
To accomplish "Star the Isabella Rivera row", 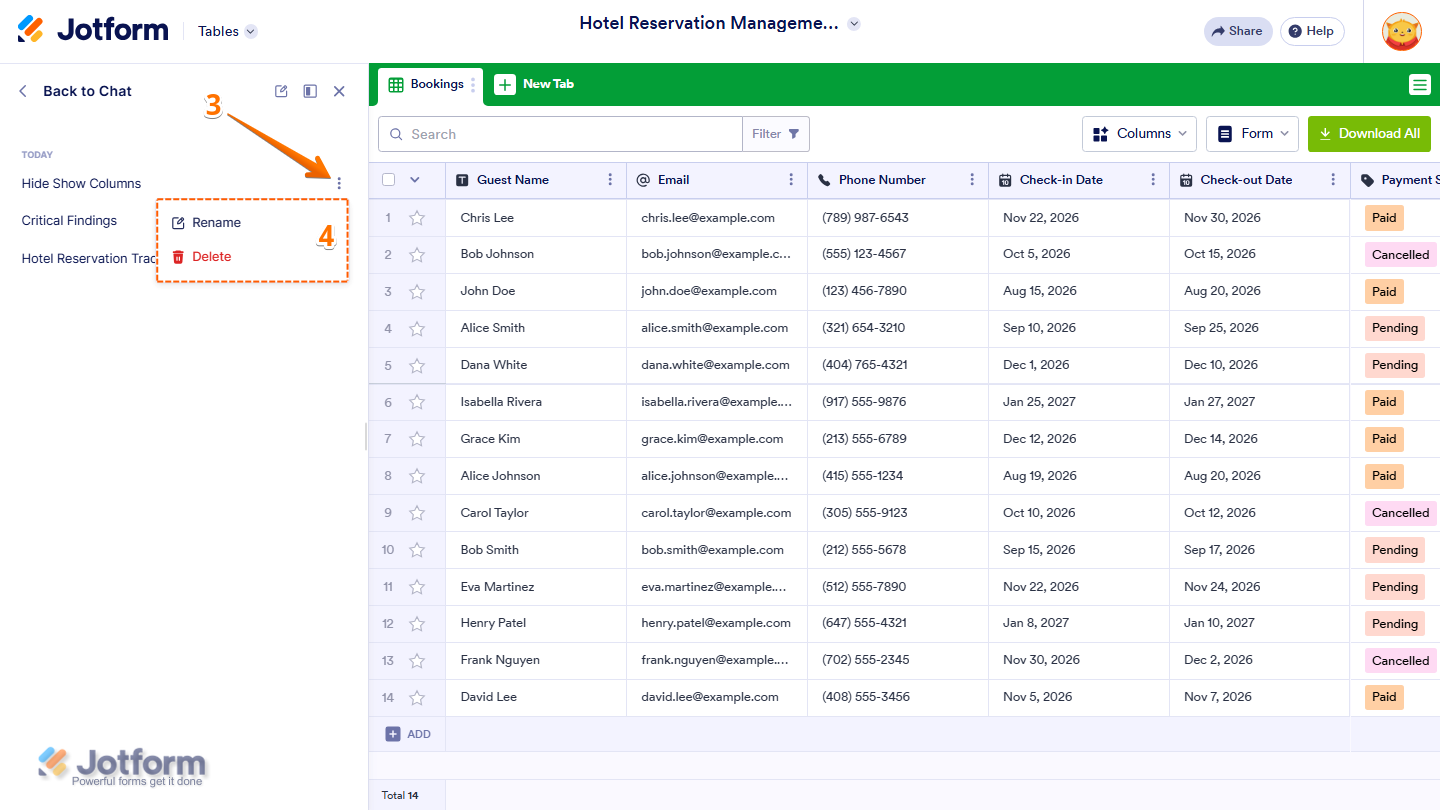I will pos(417,402).
